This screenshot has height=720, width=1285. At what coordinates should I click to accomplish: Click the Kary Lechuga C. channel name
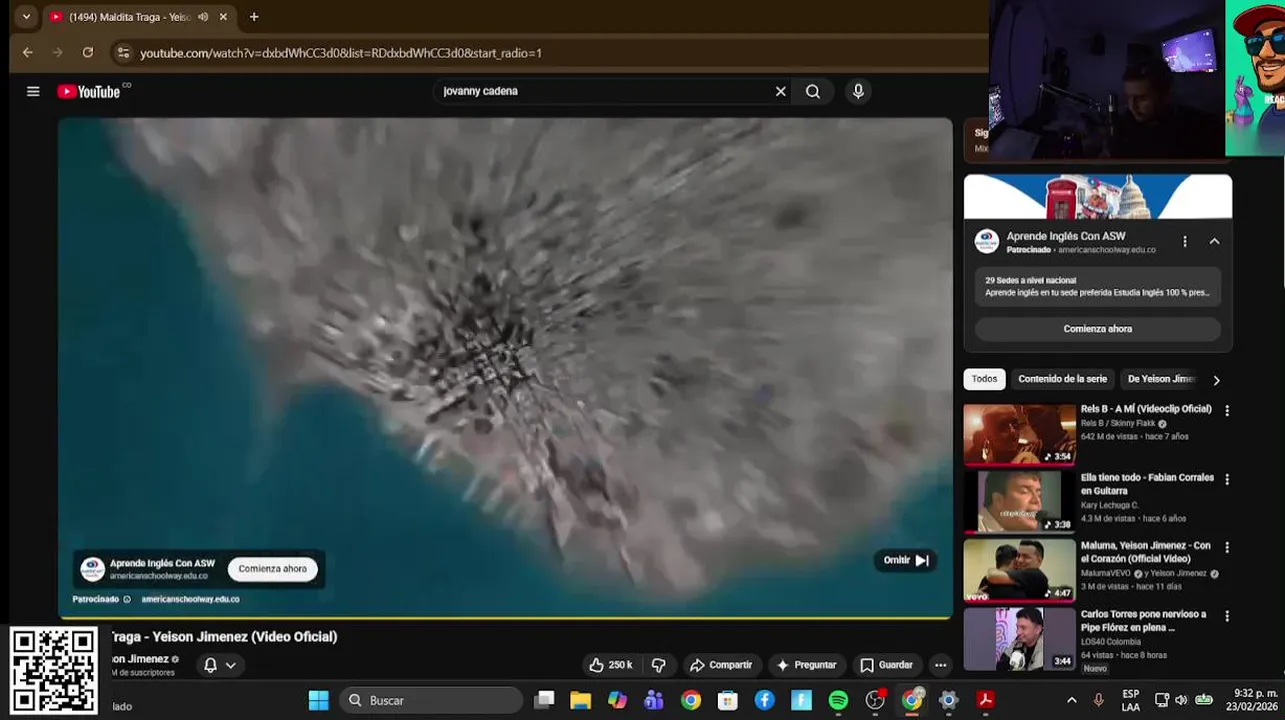click(x=1110, y=505)
